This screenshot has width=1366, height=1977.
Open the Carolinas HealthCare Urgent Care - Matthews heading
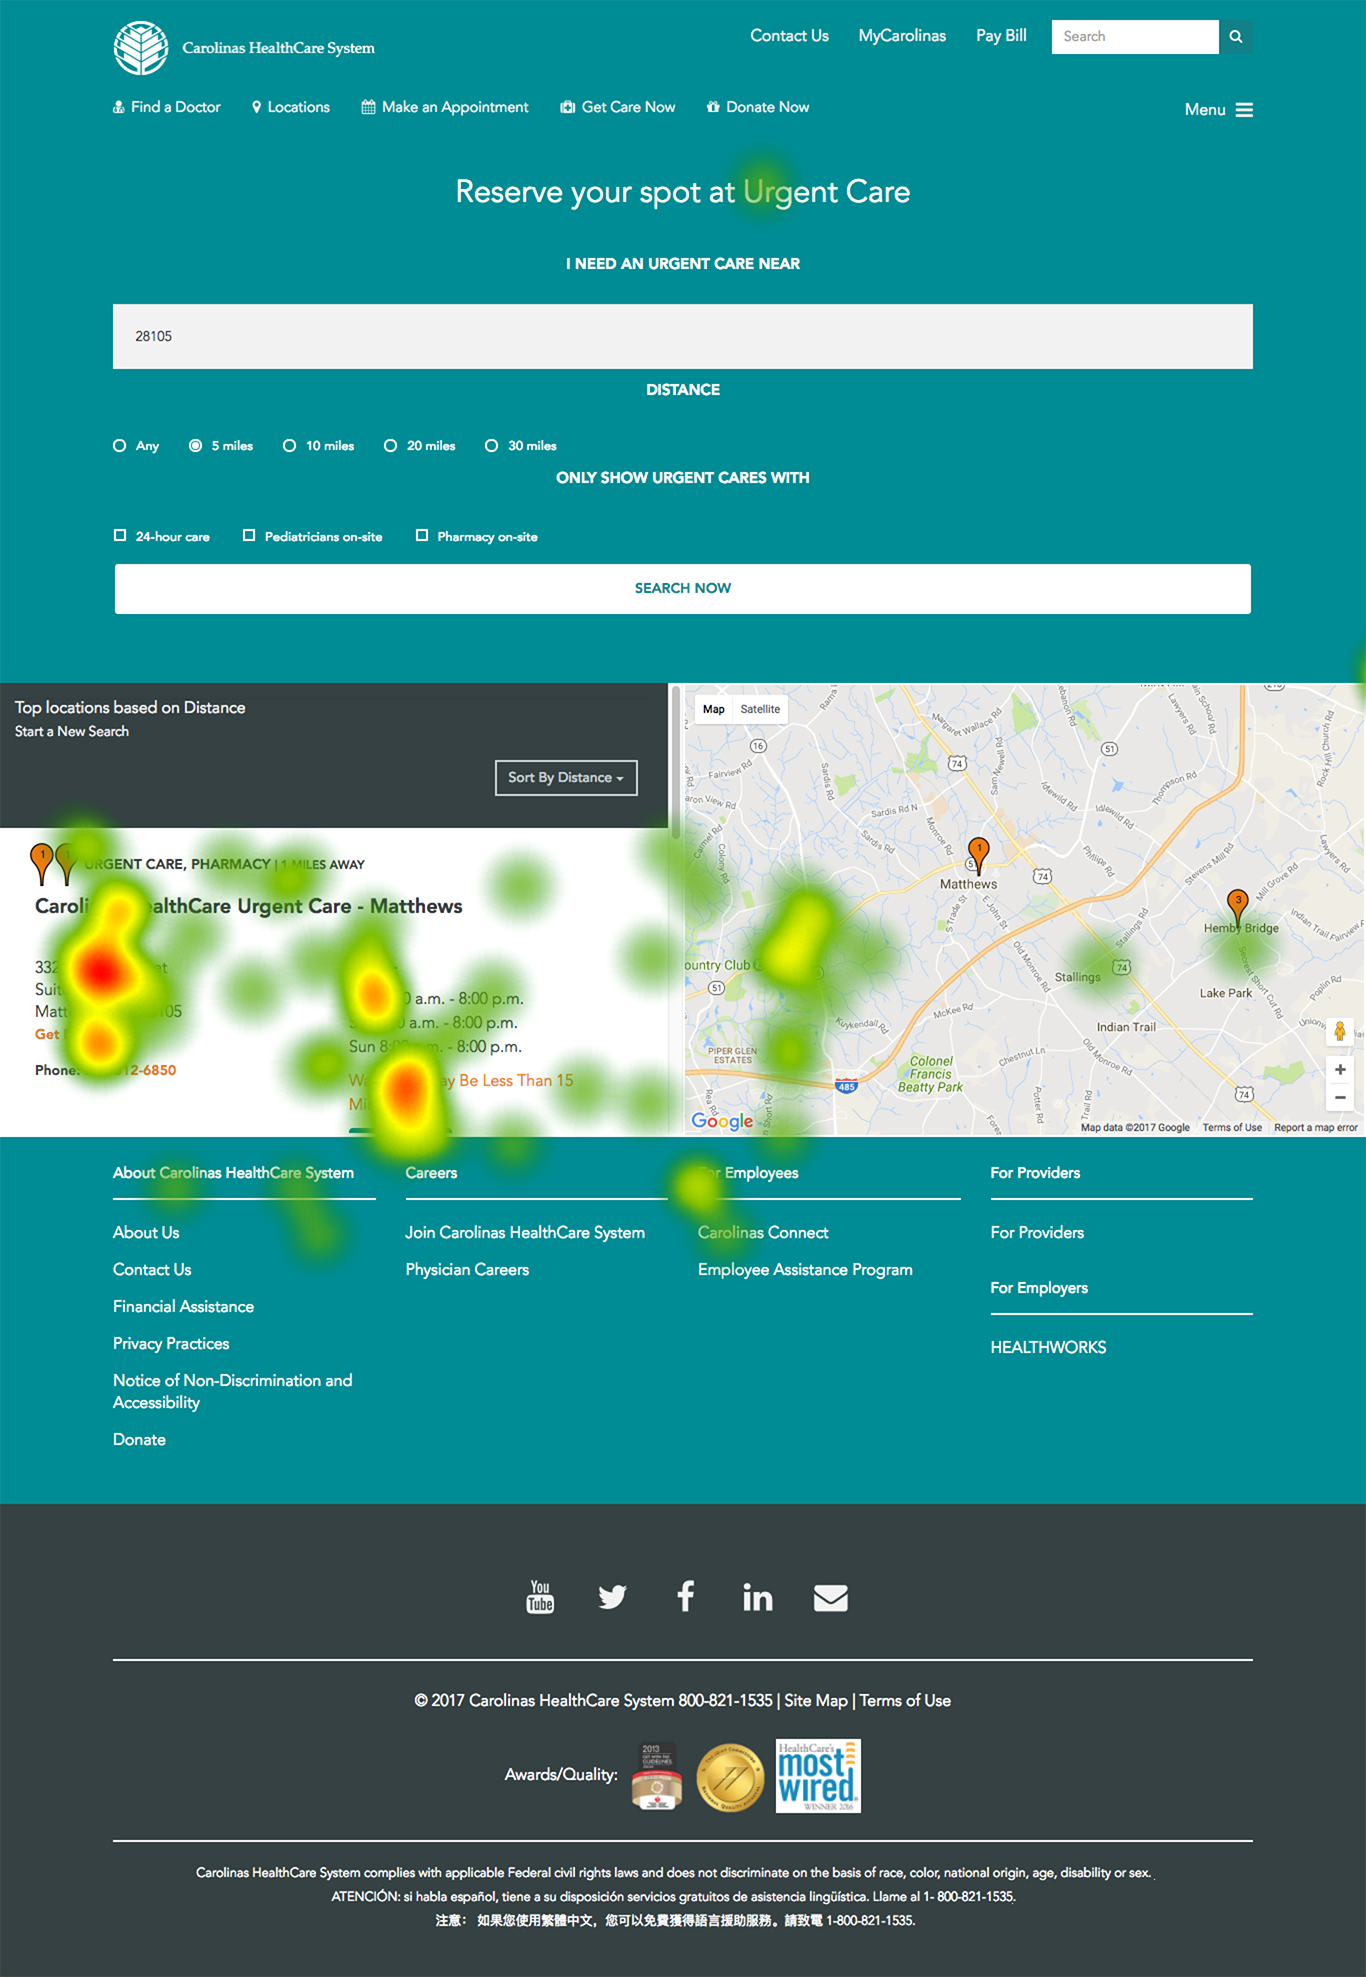[249, 906]
